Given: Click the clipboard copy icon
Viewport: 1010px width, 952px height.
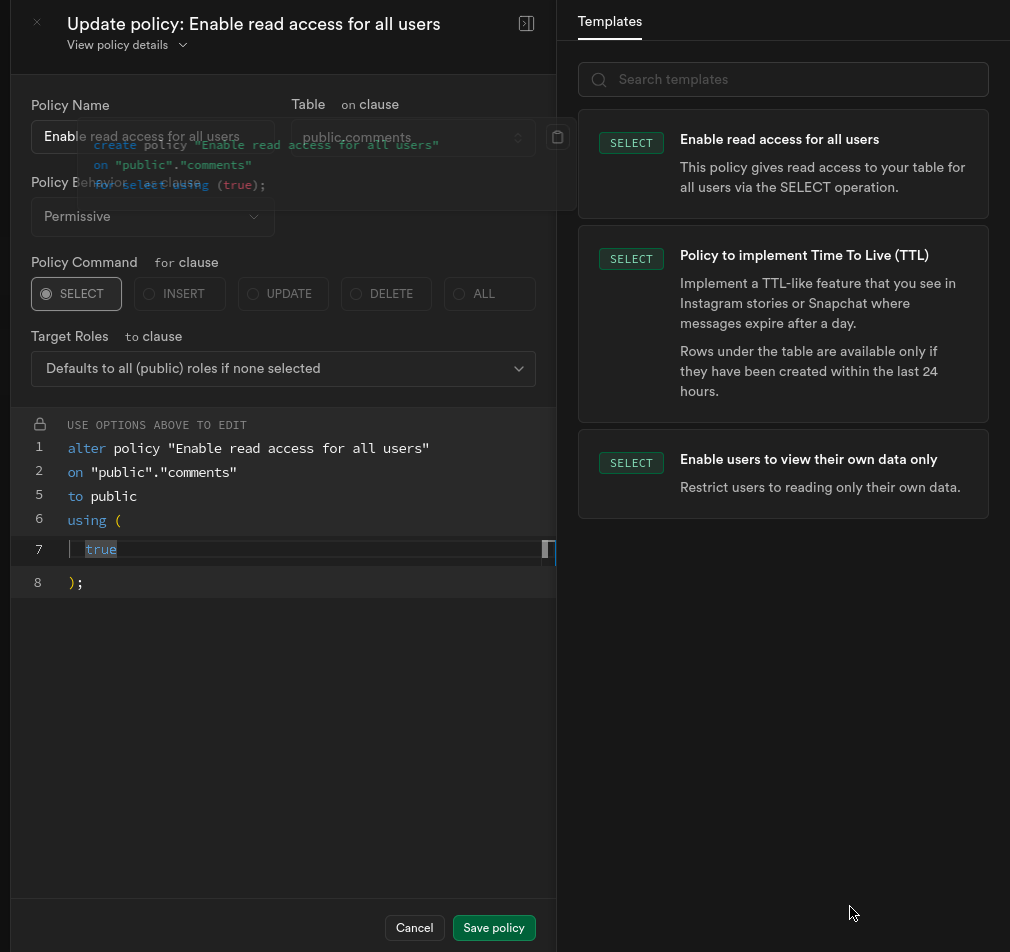Looking at the screenshot, I should [x=558, y=137].
